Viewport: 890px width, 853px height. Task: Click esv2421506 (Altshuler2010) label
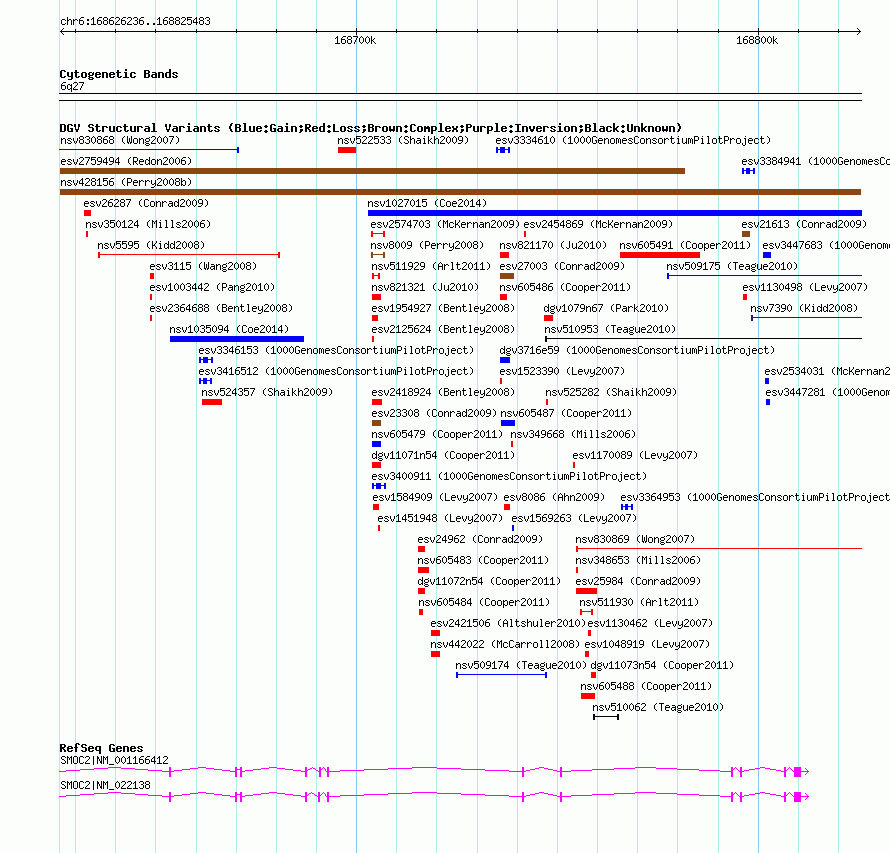point(508,623)
